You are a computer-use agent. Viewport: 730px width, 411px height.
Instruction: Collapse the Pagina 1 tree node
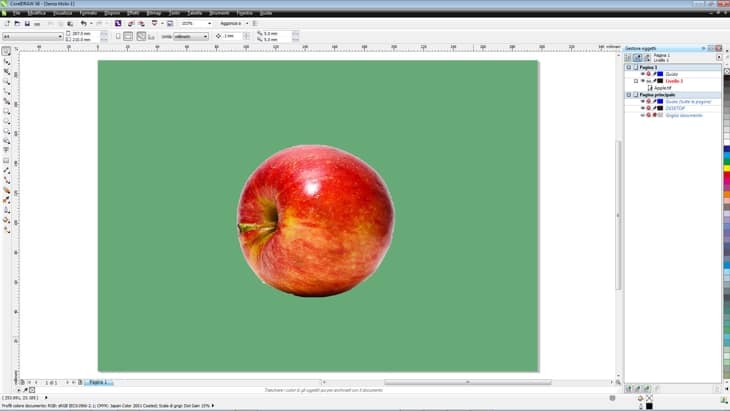point(629,67)
